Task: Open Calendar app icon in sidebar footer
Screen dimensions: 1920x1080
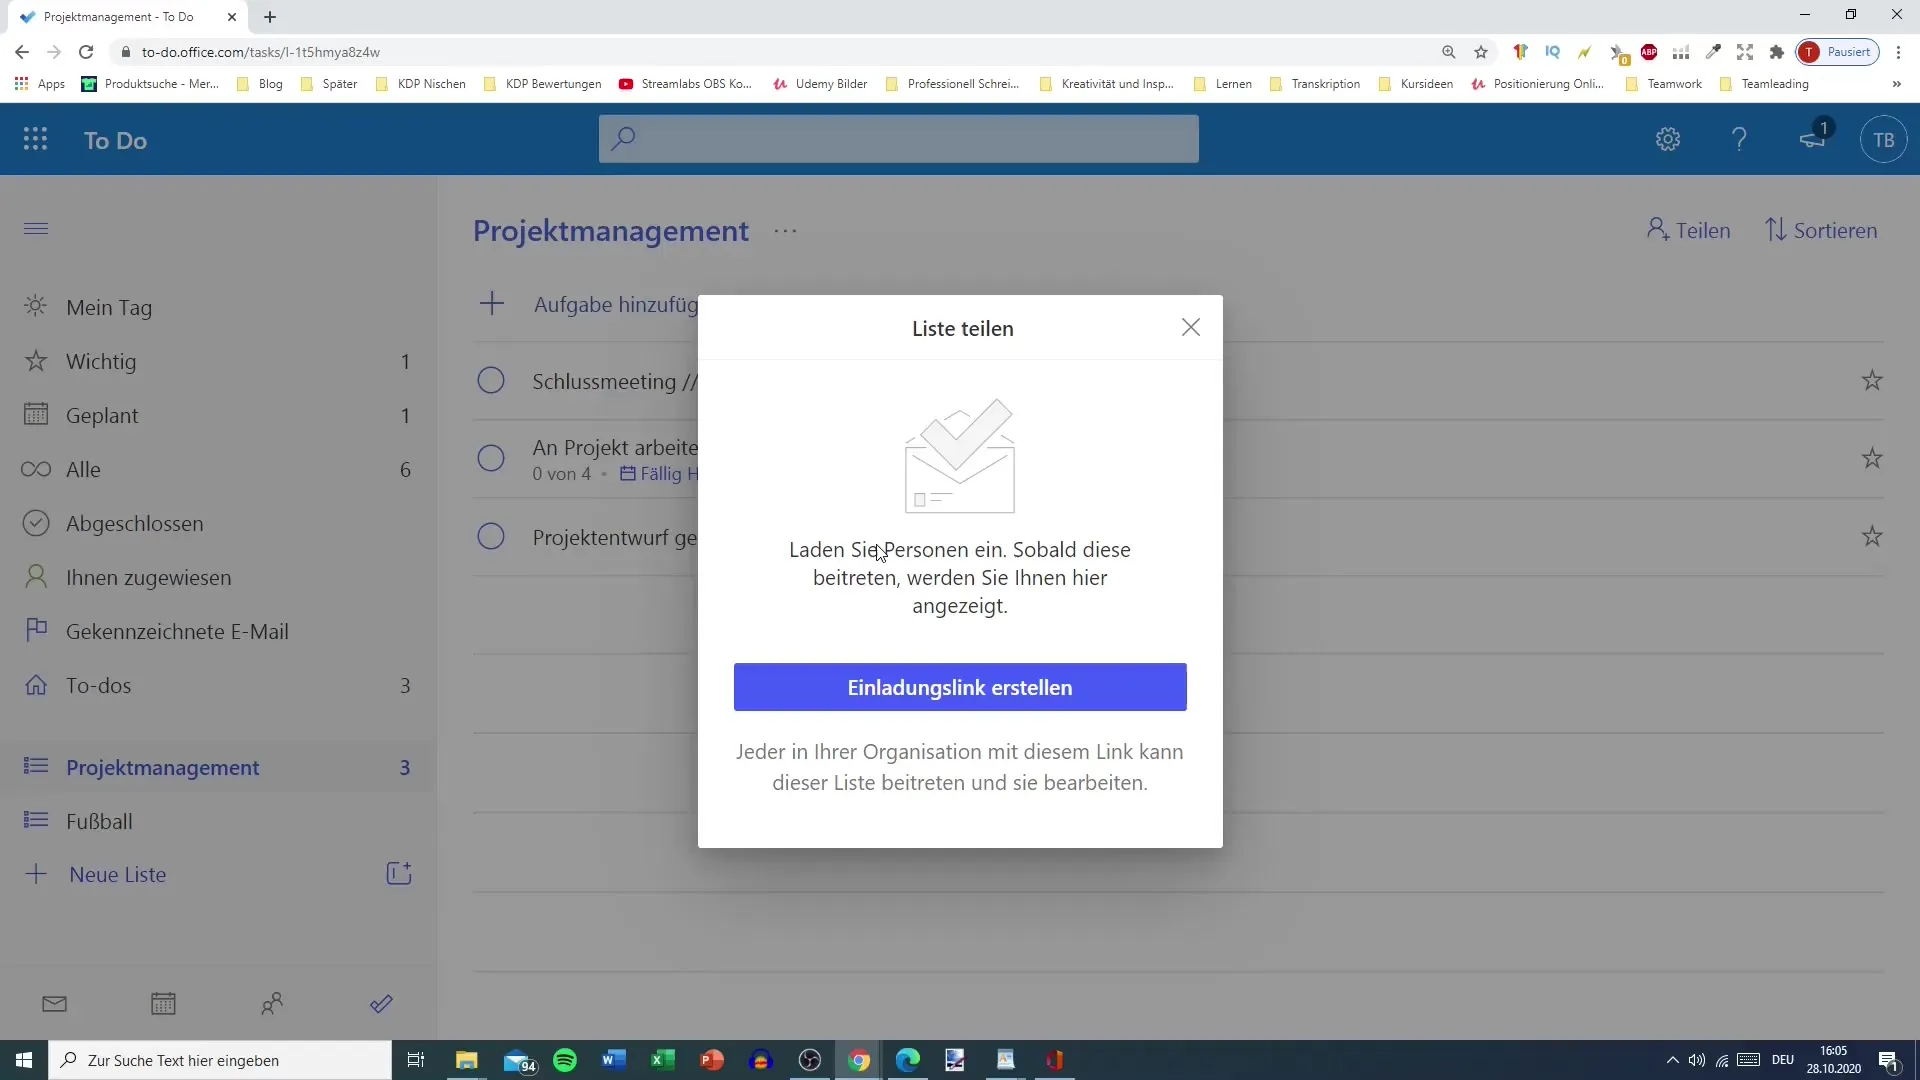Action: pos(163,1003)
